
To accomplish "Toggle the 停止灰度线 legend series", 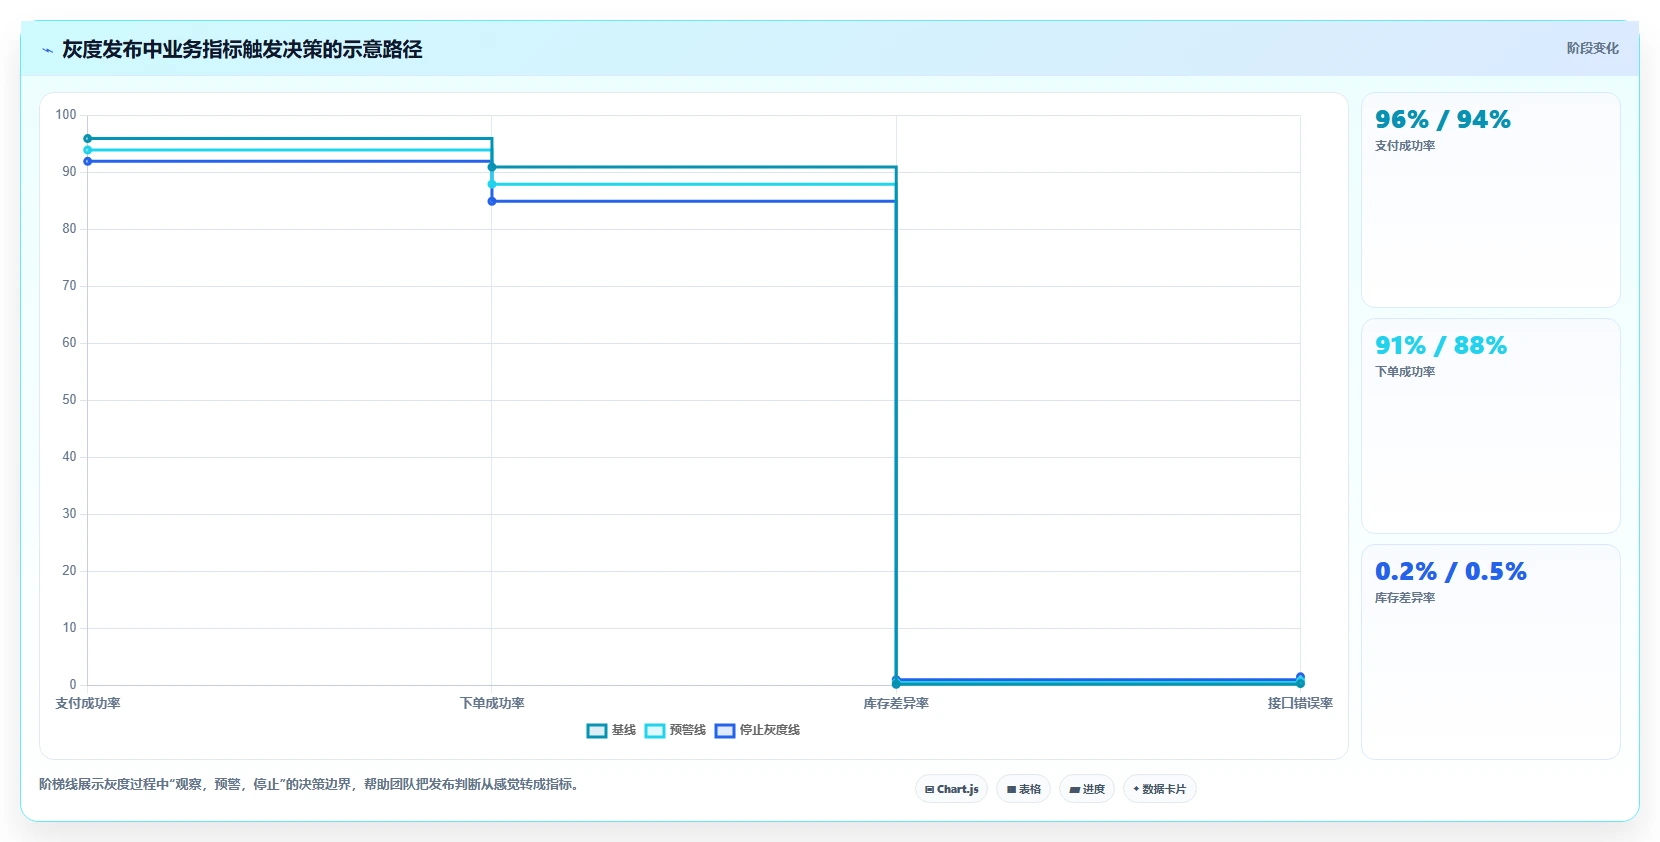I will [757, 730].
